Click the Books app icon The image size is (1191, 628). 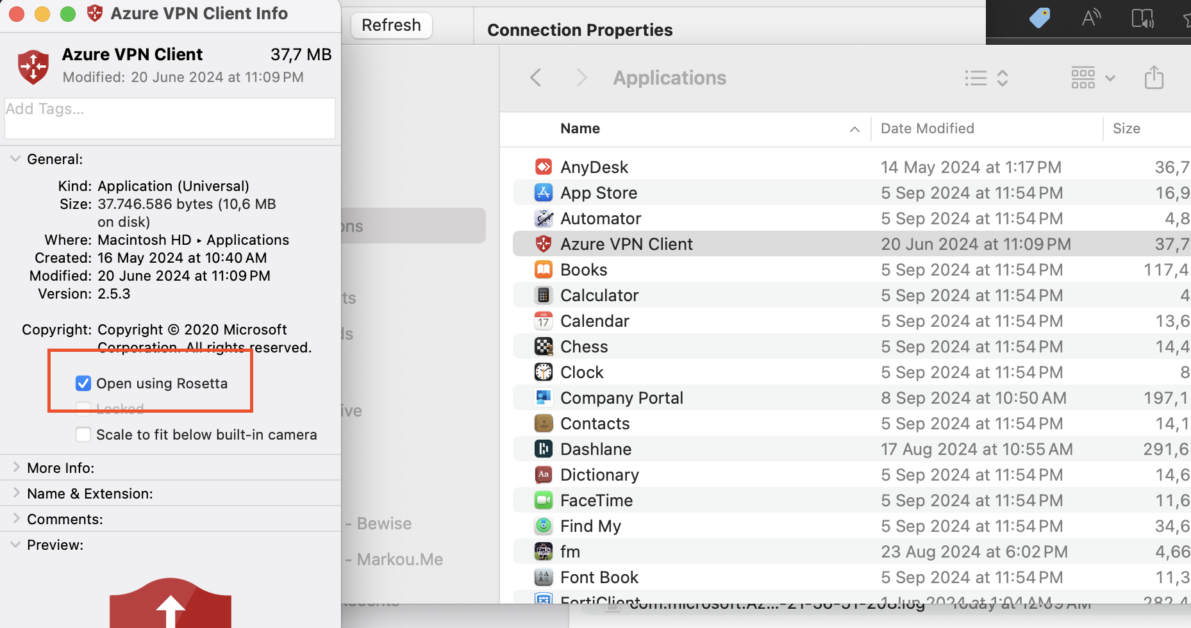[543, 270]
